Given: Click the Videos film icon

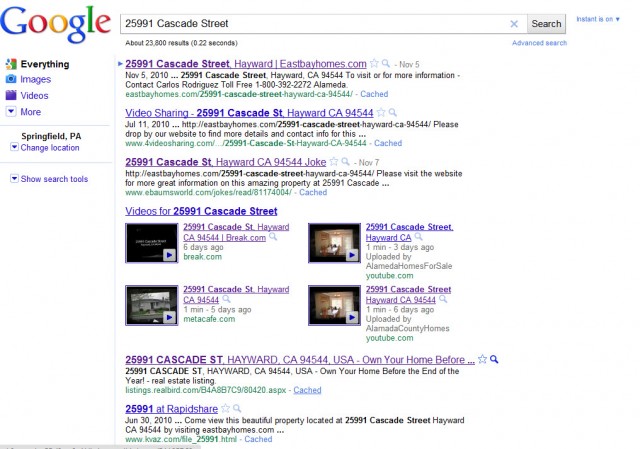Looking at the screenshot, I should (x=11, y=95).
